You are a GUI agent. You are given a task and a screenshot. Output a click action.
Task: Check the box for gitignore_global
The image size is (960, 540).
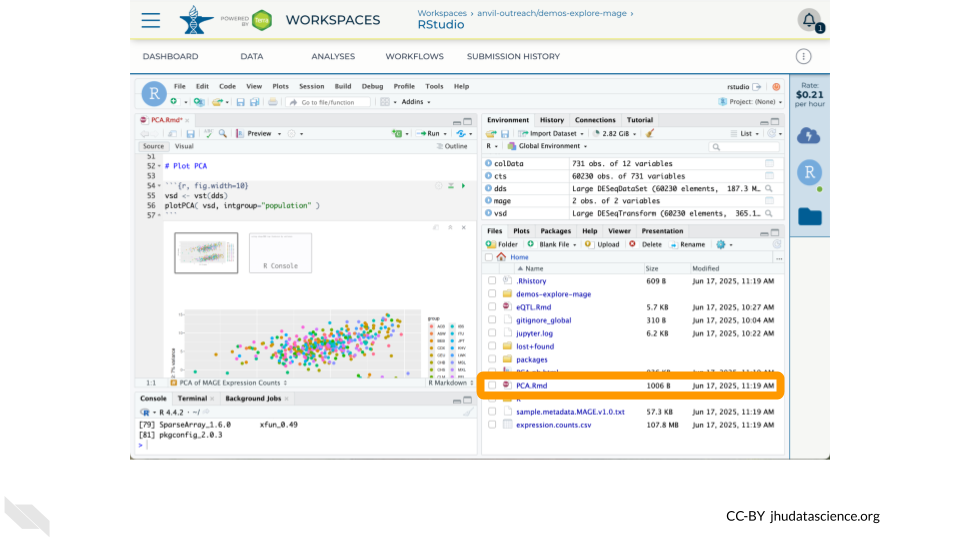(x=492, y=320)
